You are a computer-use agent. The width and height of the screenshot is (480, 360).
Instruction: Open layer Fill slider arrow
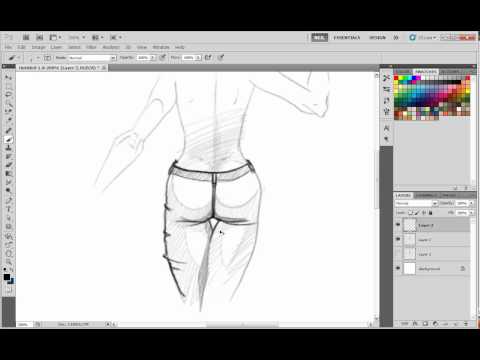point(471,213)
